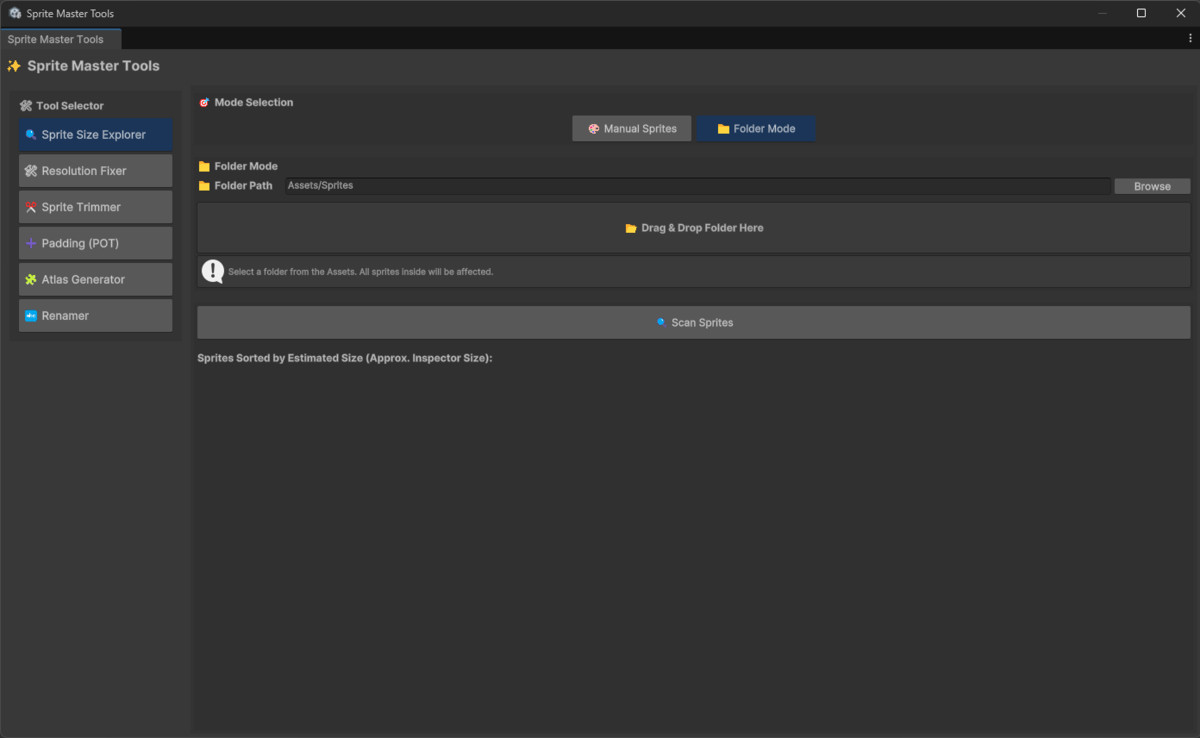The width and height of the screenshot is (1200, 738).
Task: Click the Sprites Sorted by Estimated Size label
Action: pyautogui.click(x=345, y=357)
